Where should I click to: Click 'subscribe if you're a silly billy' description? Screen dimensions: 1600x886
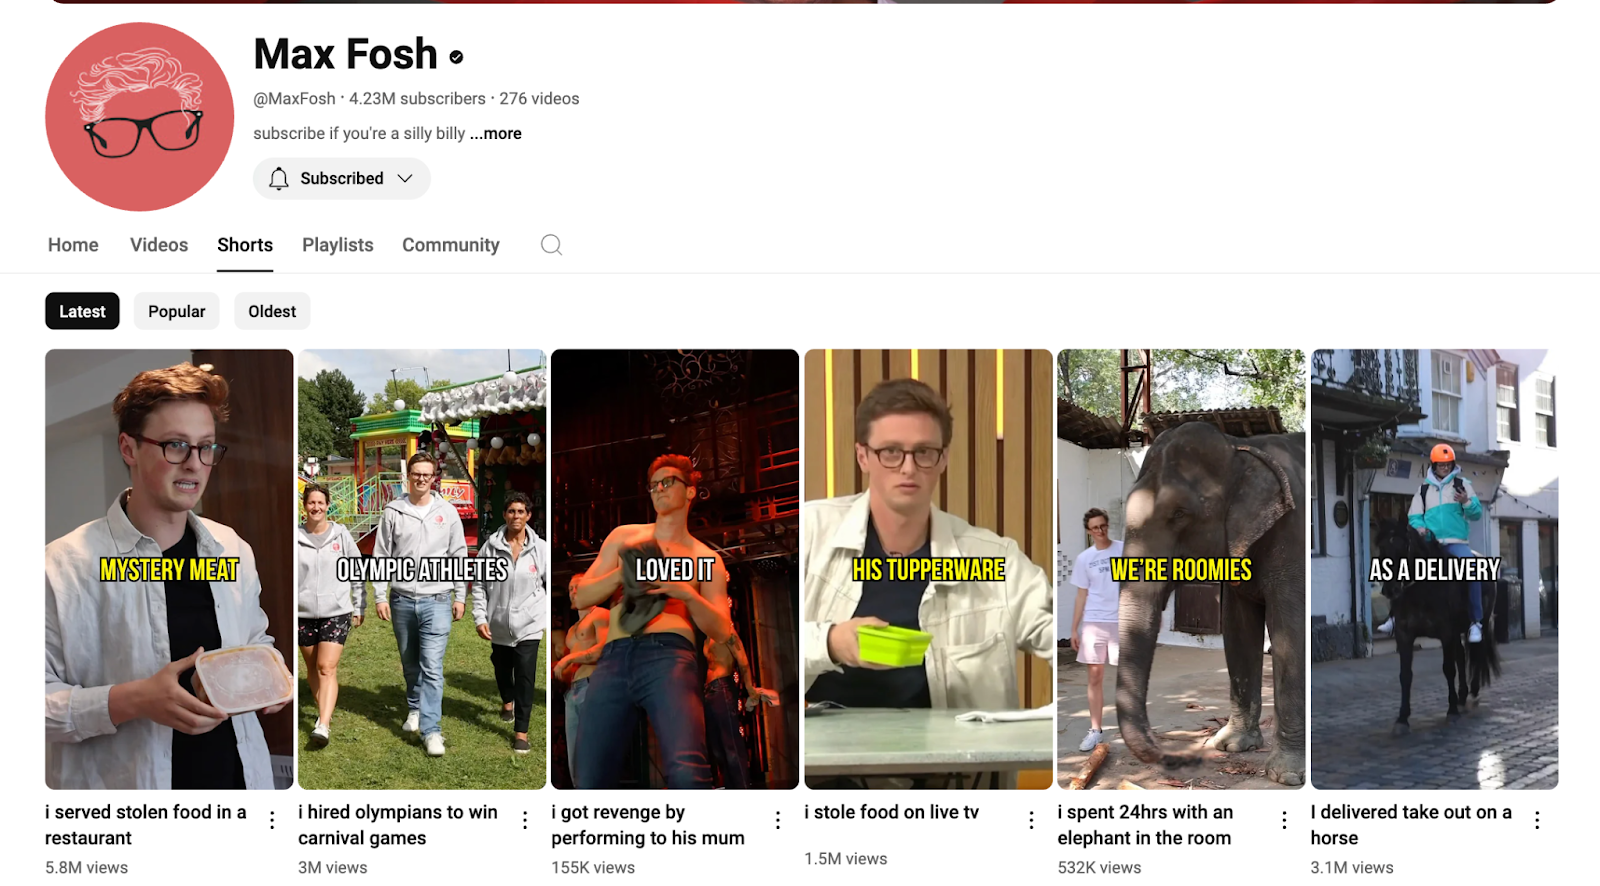click(x=359, y=133)
